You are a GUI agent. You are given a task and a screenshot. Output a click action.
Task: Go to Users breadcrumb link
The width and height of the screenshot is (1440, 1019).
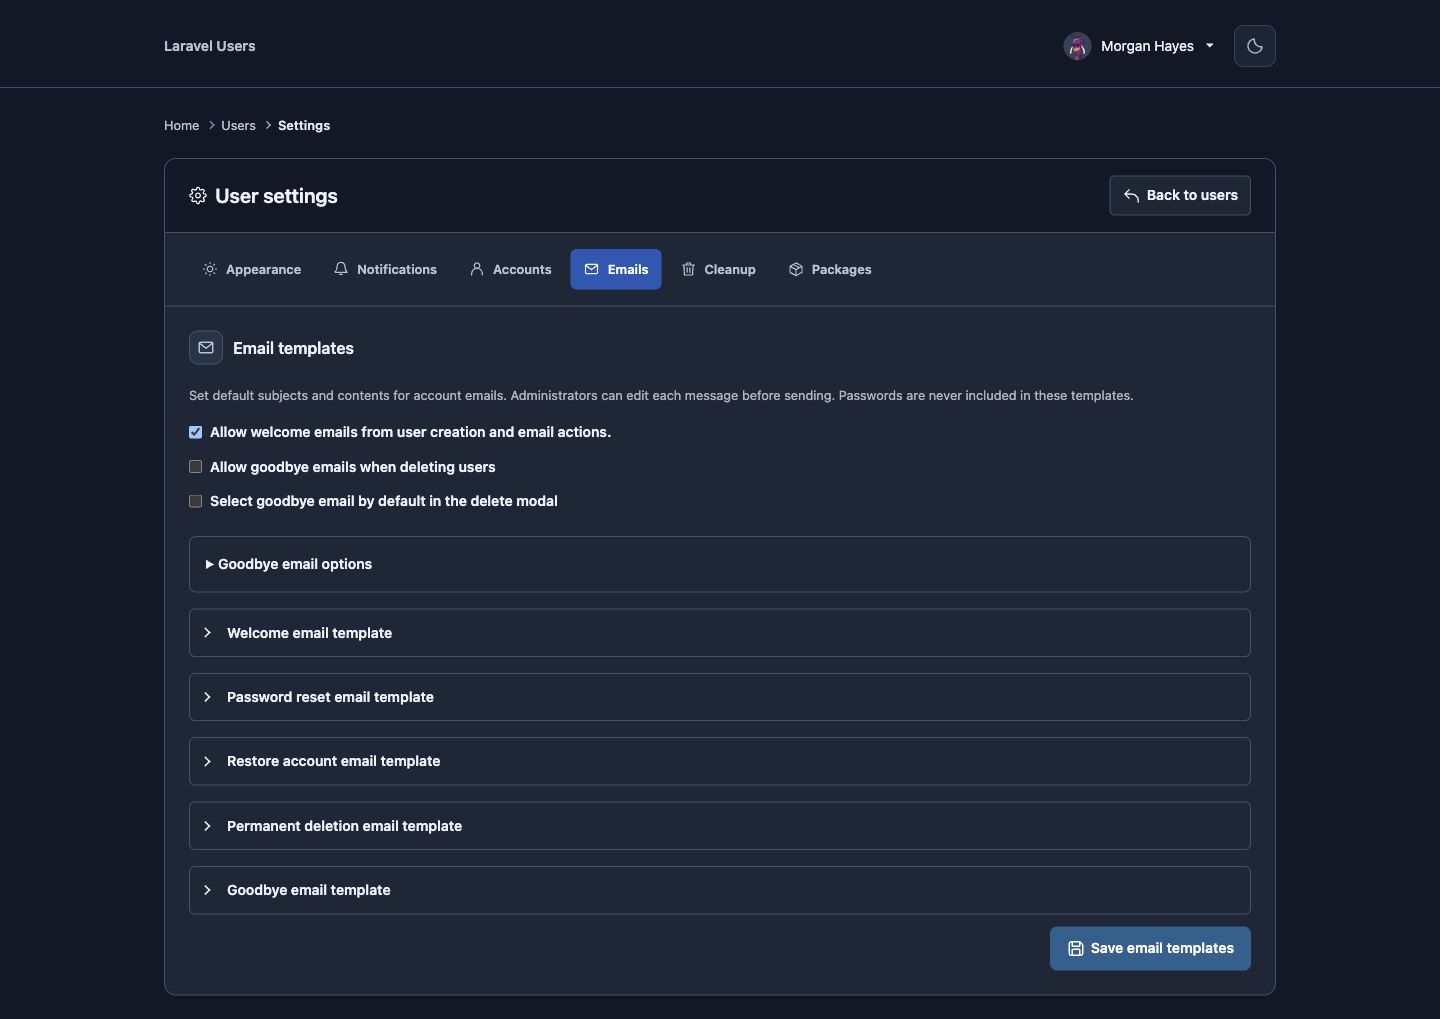(x=238, y=125)
